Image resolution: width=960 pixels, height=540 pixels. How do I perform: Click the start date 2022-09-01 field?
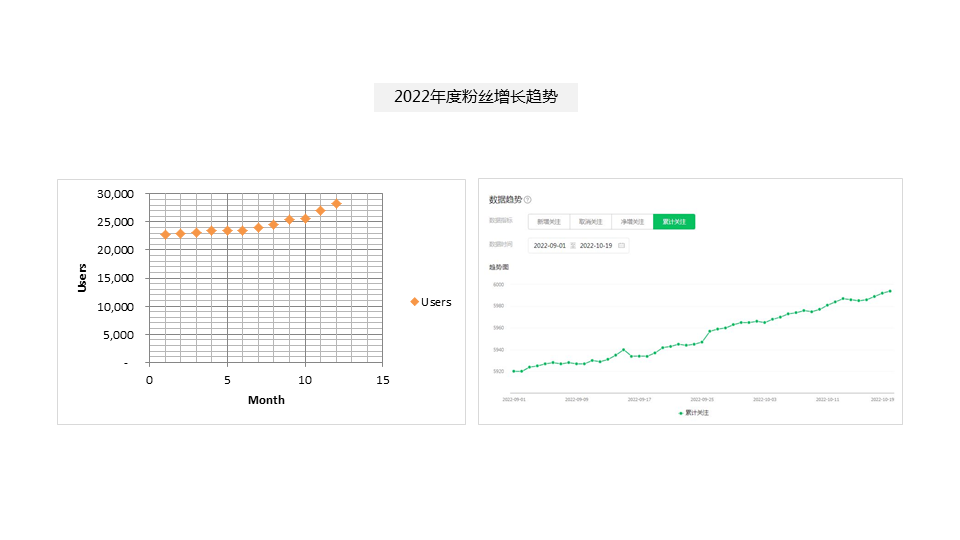click(549, 245)
